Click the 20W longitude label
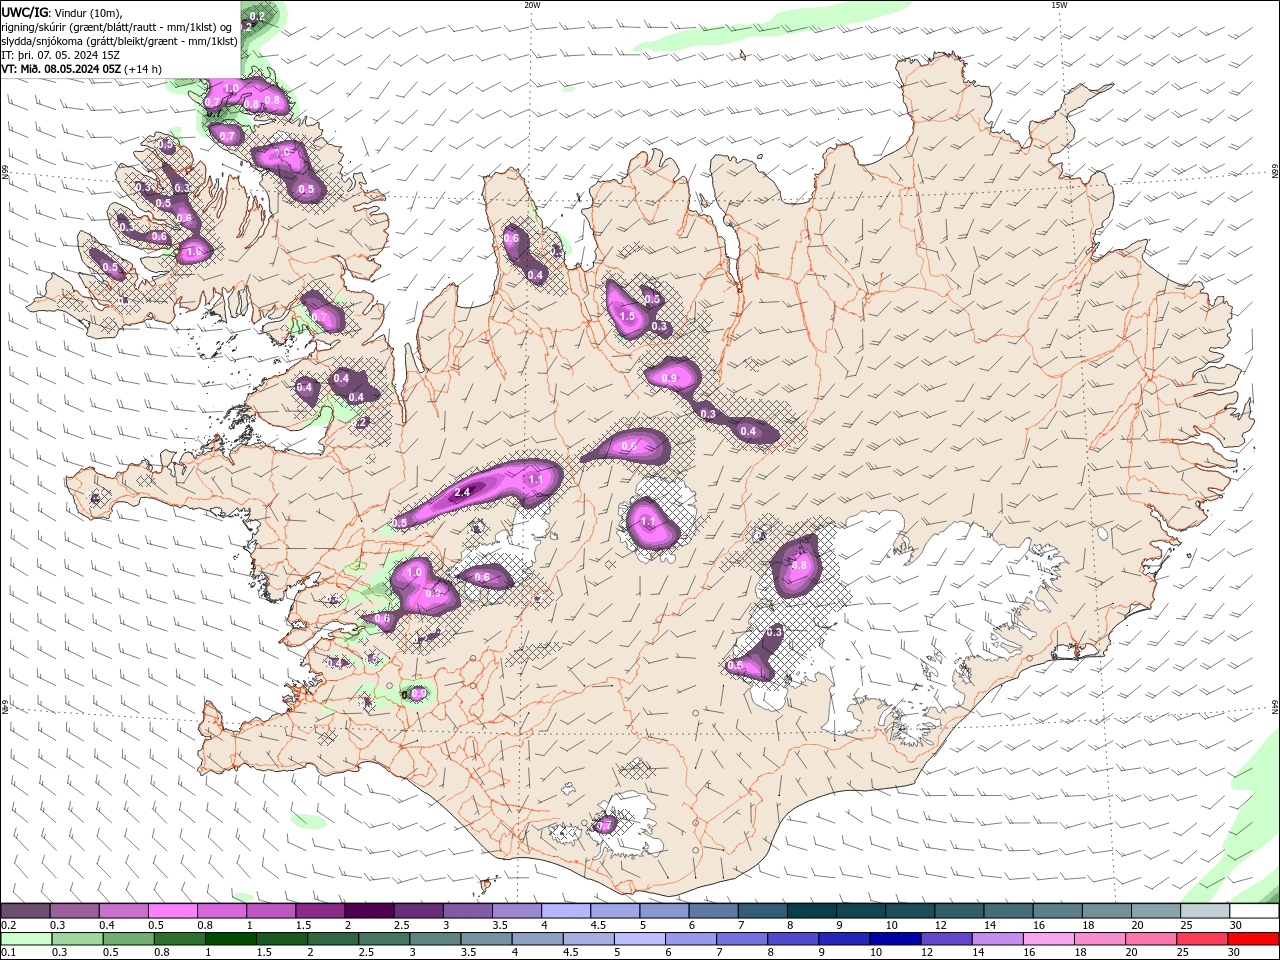This screenshot has width=1280, height=960. click(532, 5)
